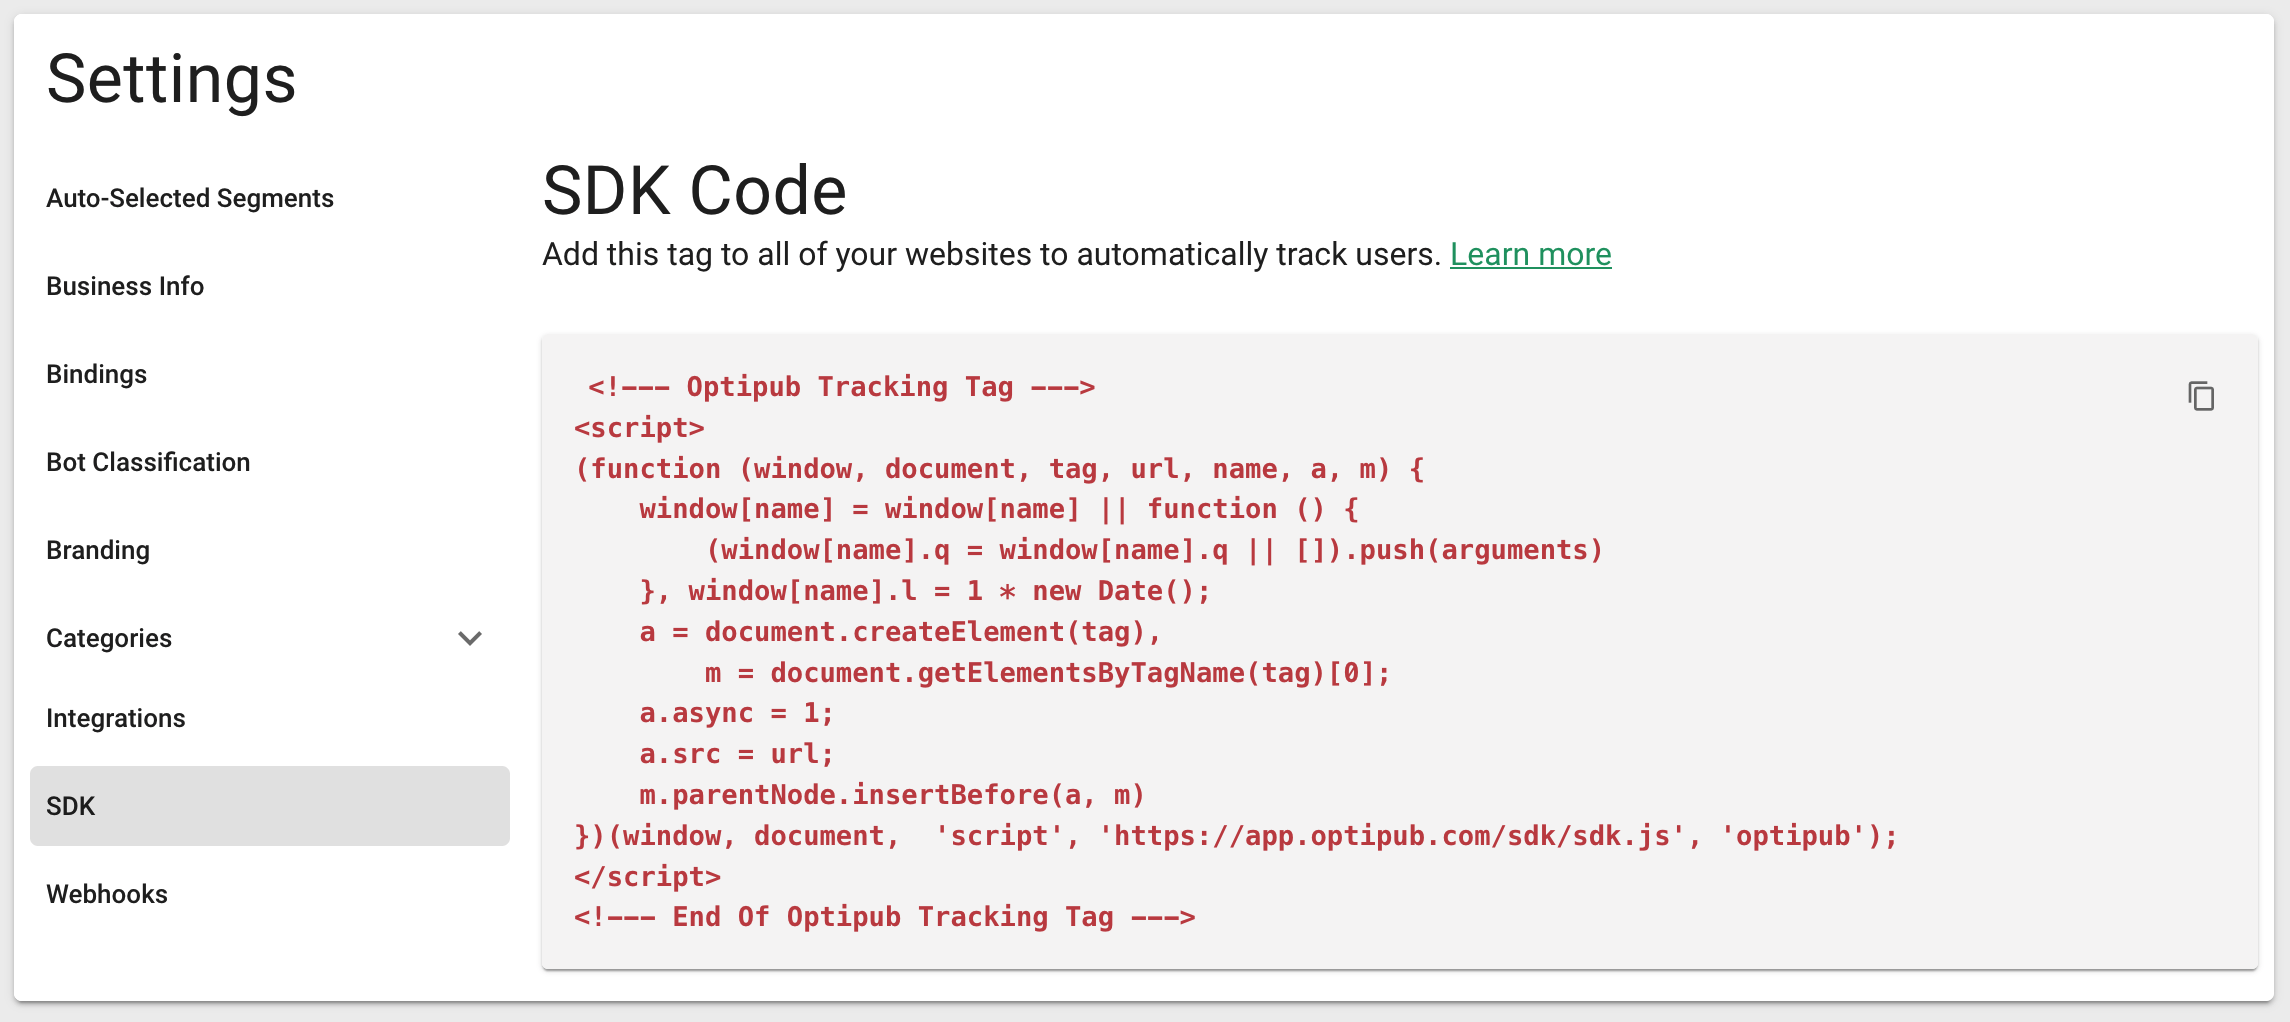This screenshot has width=2290, height=1022.
Task: Click the Optipub Tracking Tag comment line
Action: click(841, 387)
